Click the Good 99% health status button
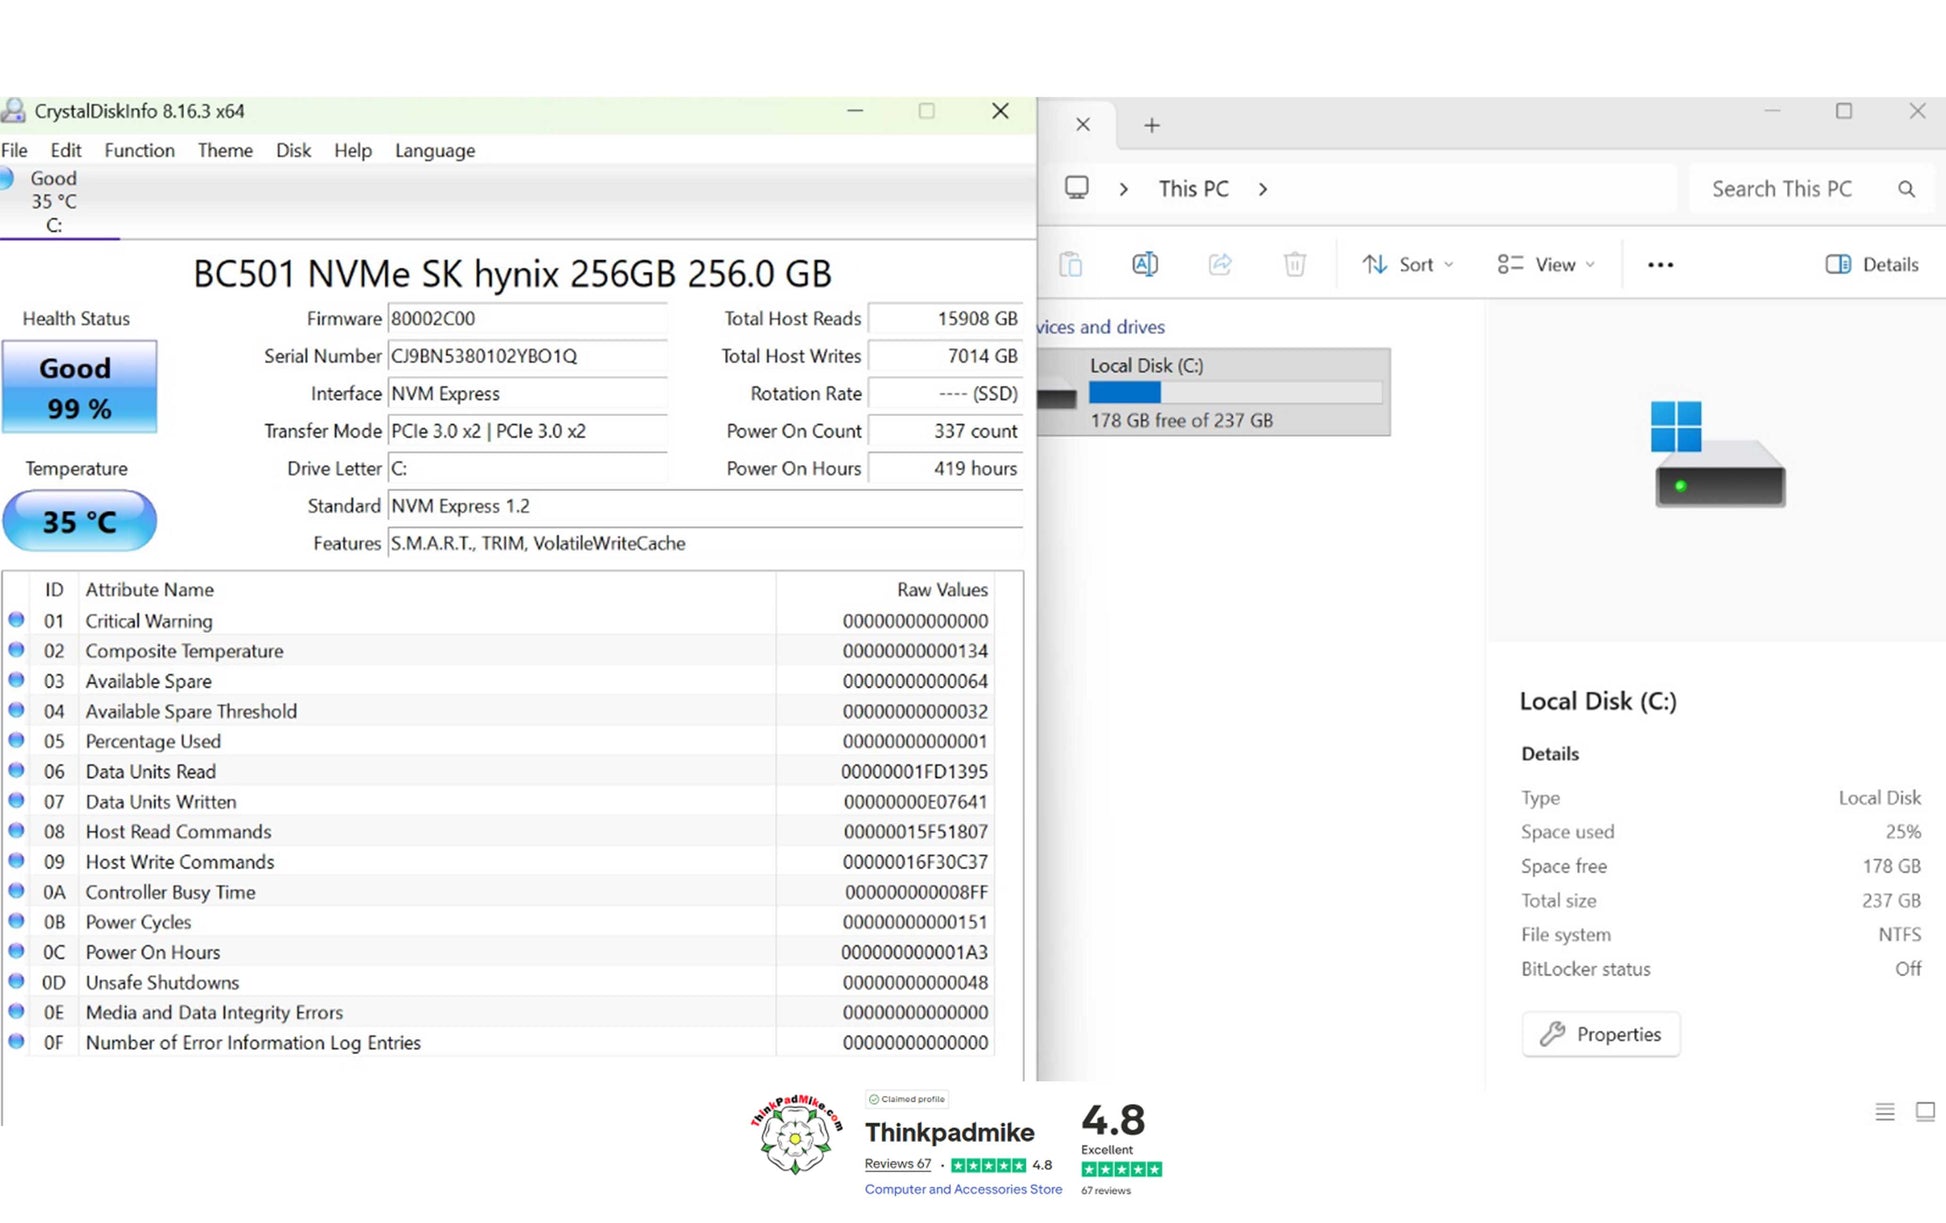Viewport: 1946px width, 1223px height. coord(79,387)
